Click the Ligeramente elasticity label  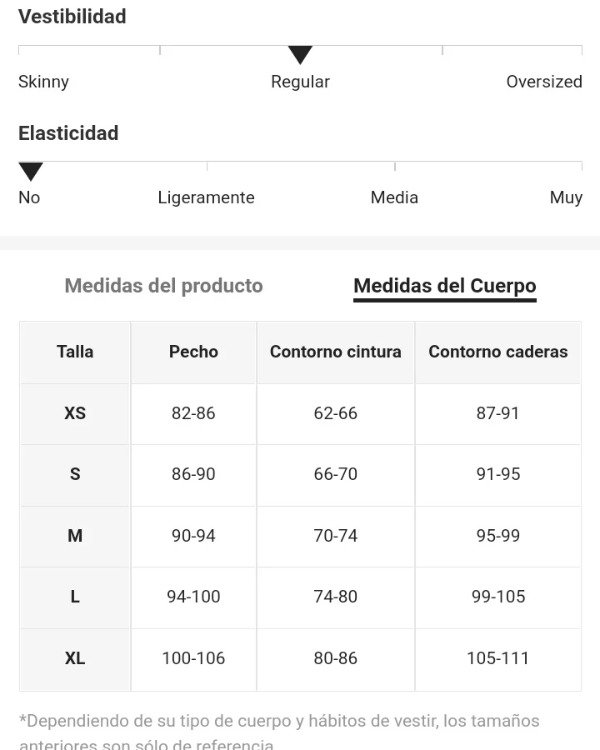(x=206, y=198)
